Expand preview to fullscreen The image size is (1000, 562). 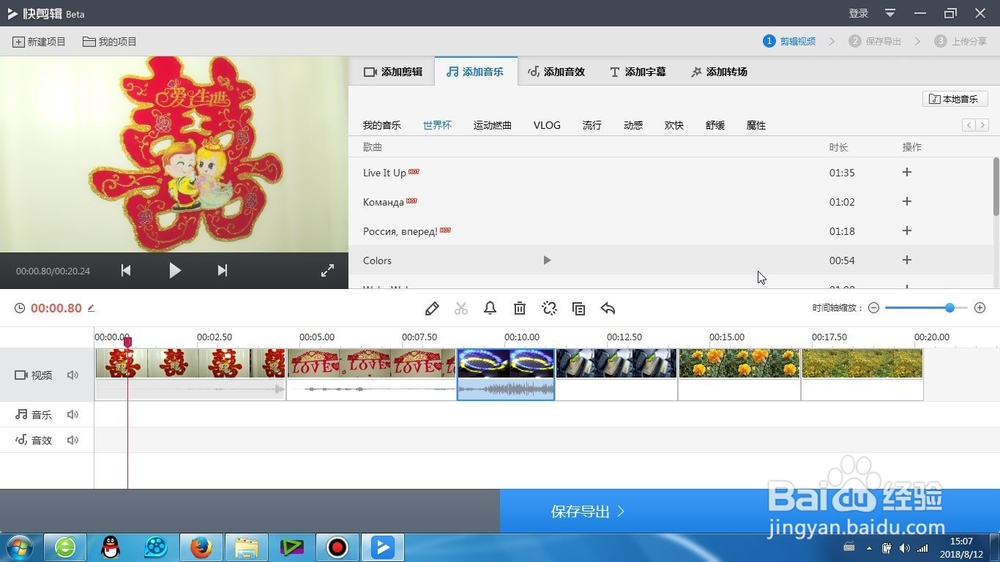click(327, 270)
